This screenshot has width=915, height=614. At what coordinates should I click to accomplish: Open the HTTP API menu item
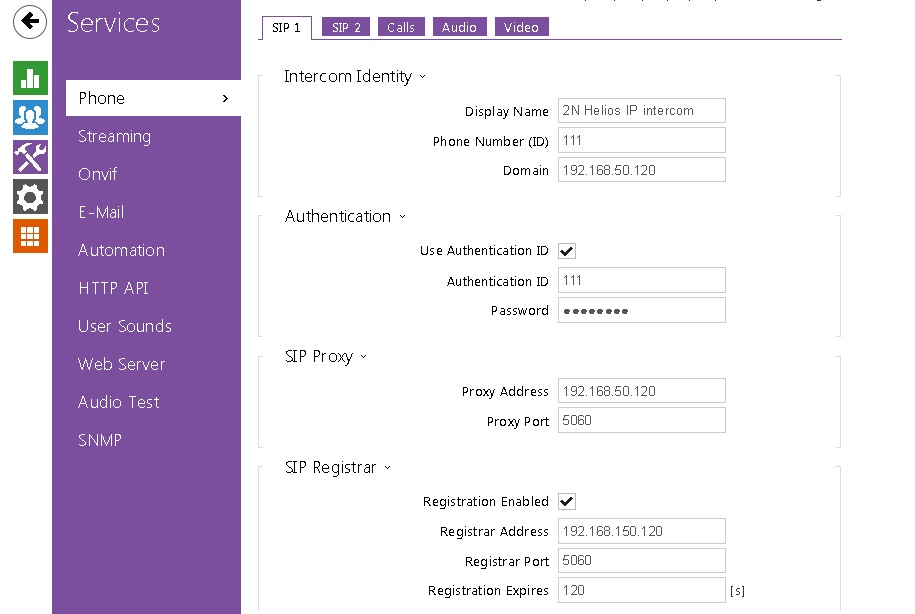coord(113,288)
